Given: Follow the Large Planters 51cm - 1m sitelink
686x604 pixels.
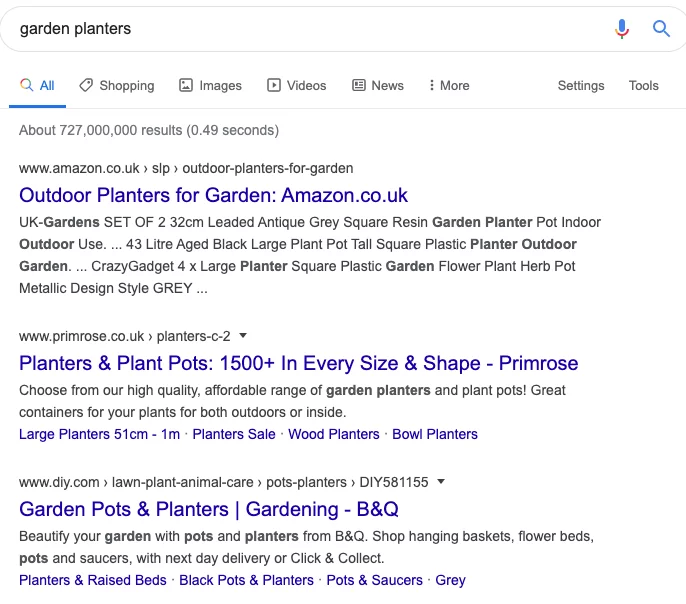Looking at the screenshot, I should pyautogui.click(x=100, y=434).
